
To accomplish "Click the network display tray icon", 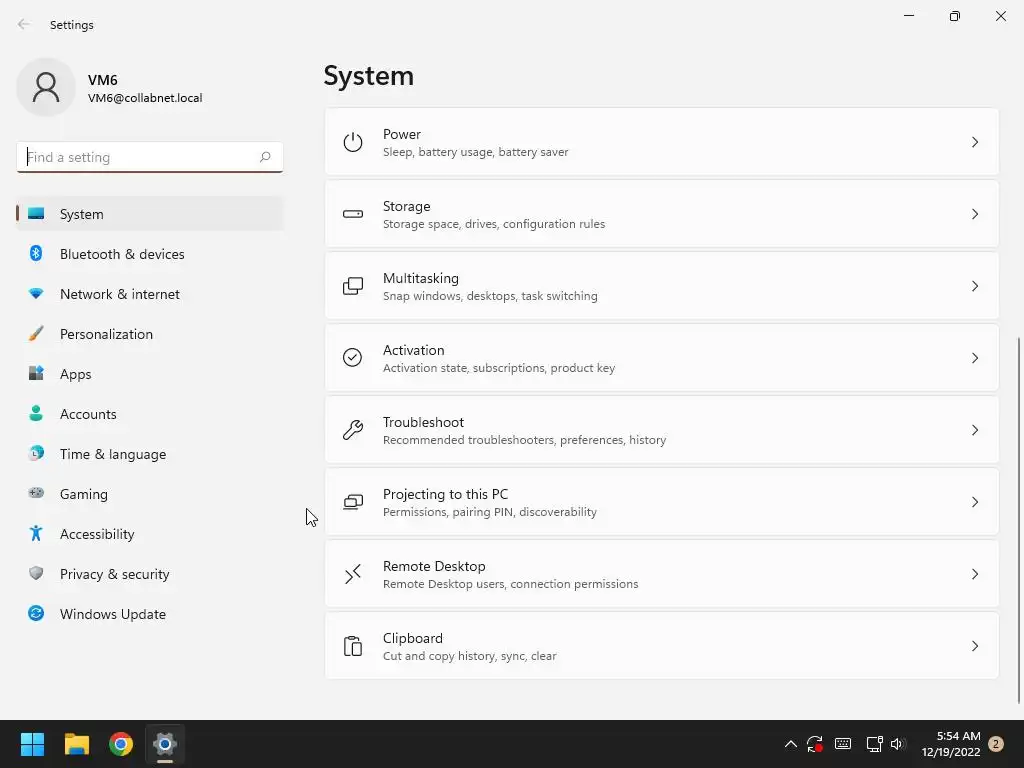I will pos(874,744).
